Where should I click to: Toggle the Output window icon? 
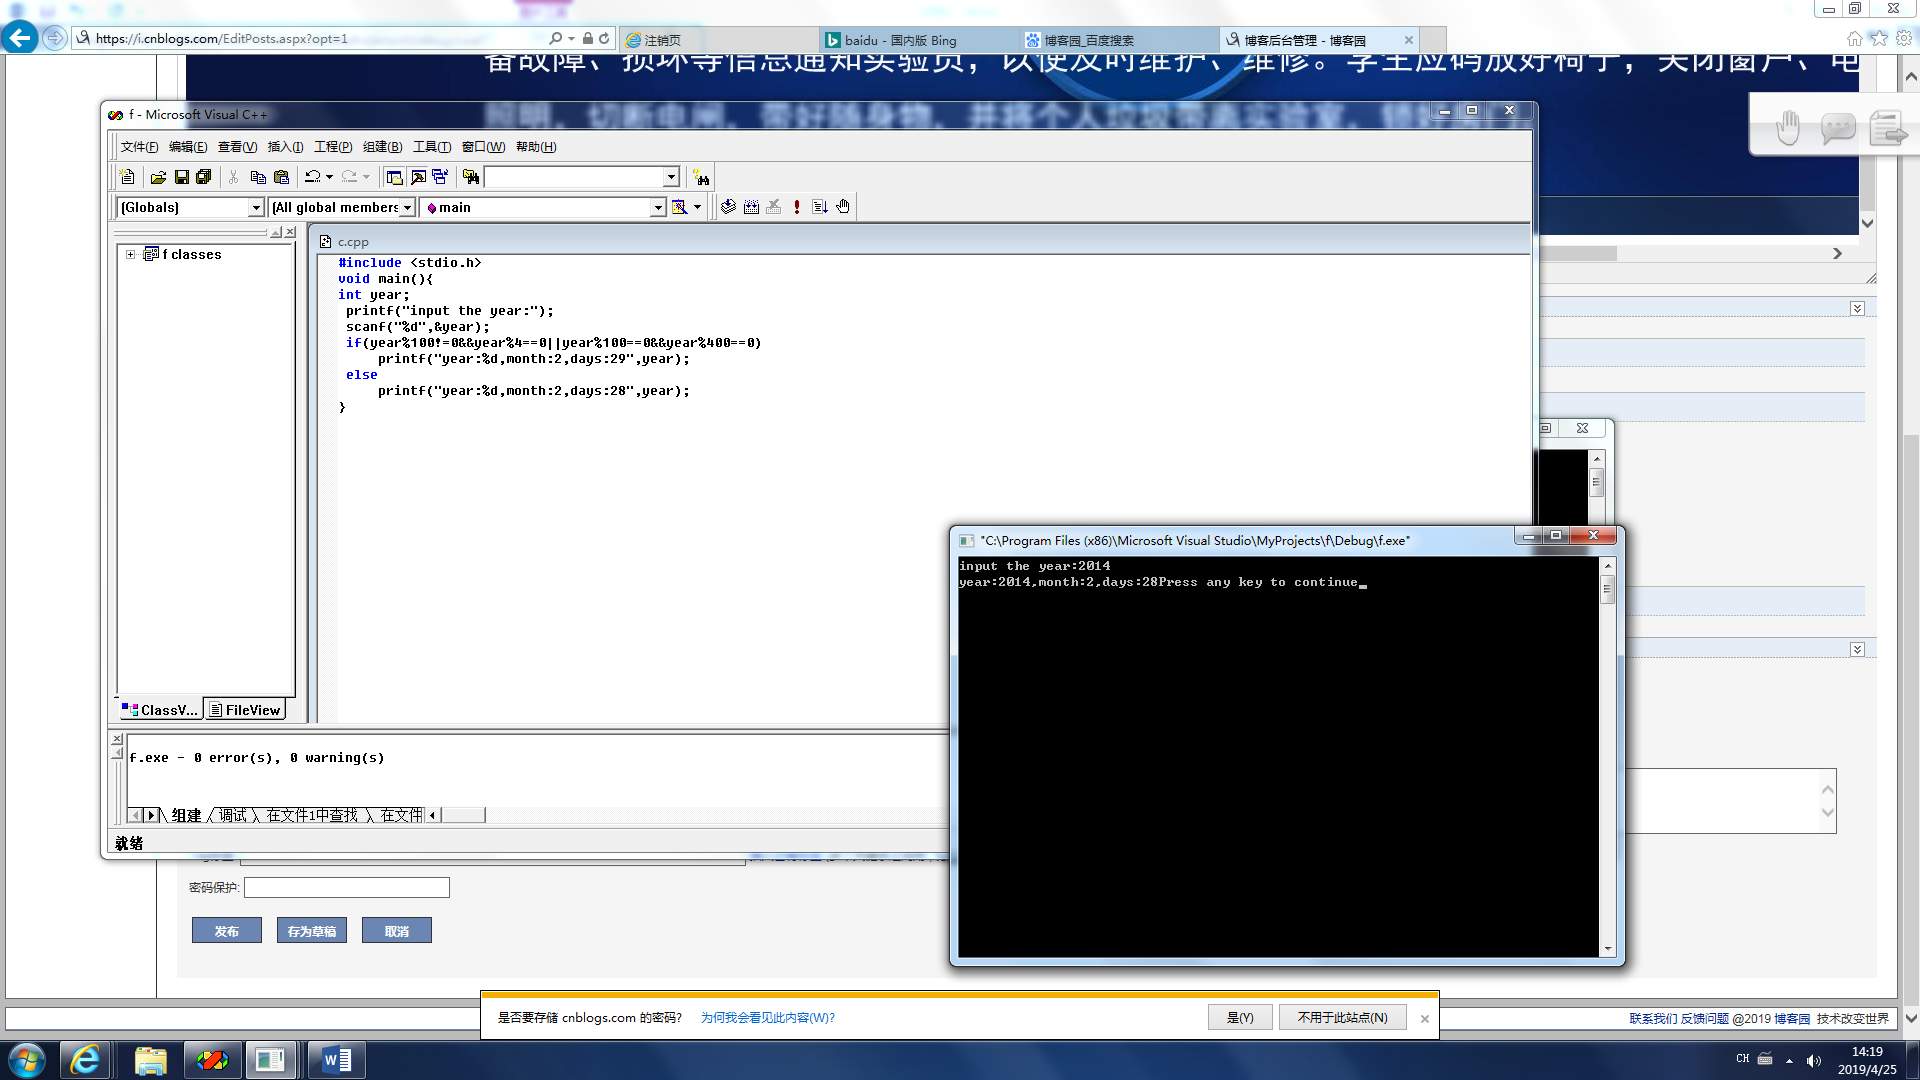pos(418,177)
